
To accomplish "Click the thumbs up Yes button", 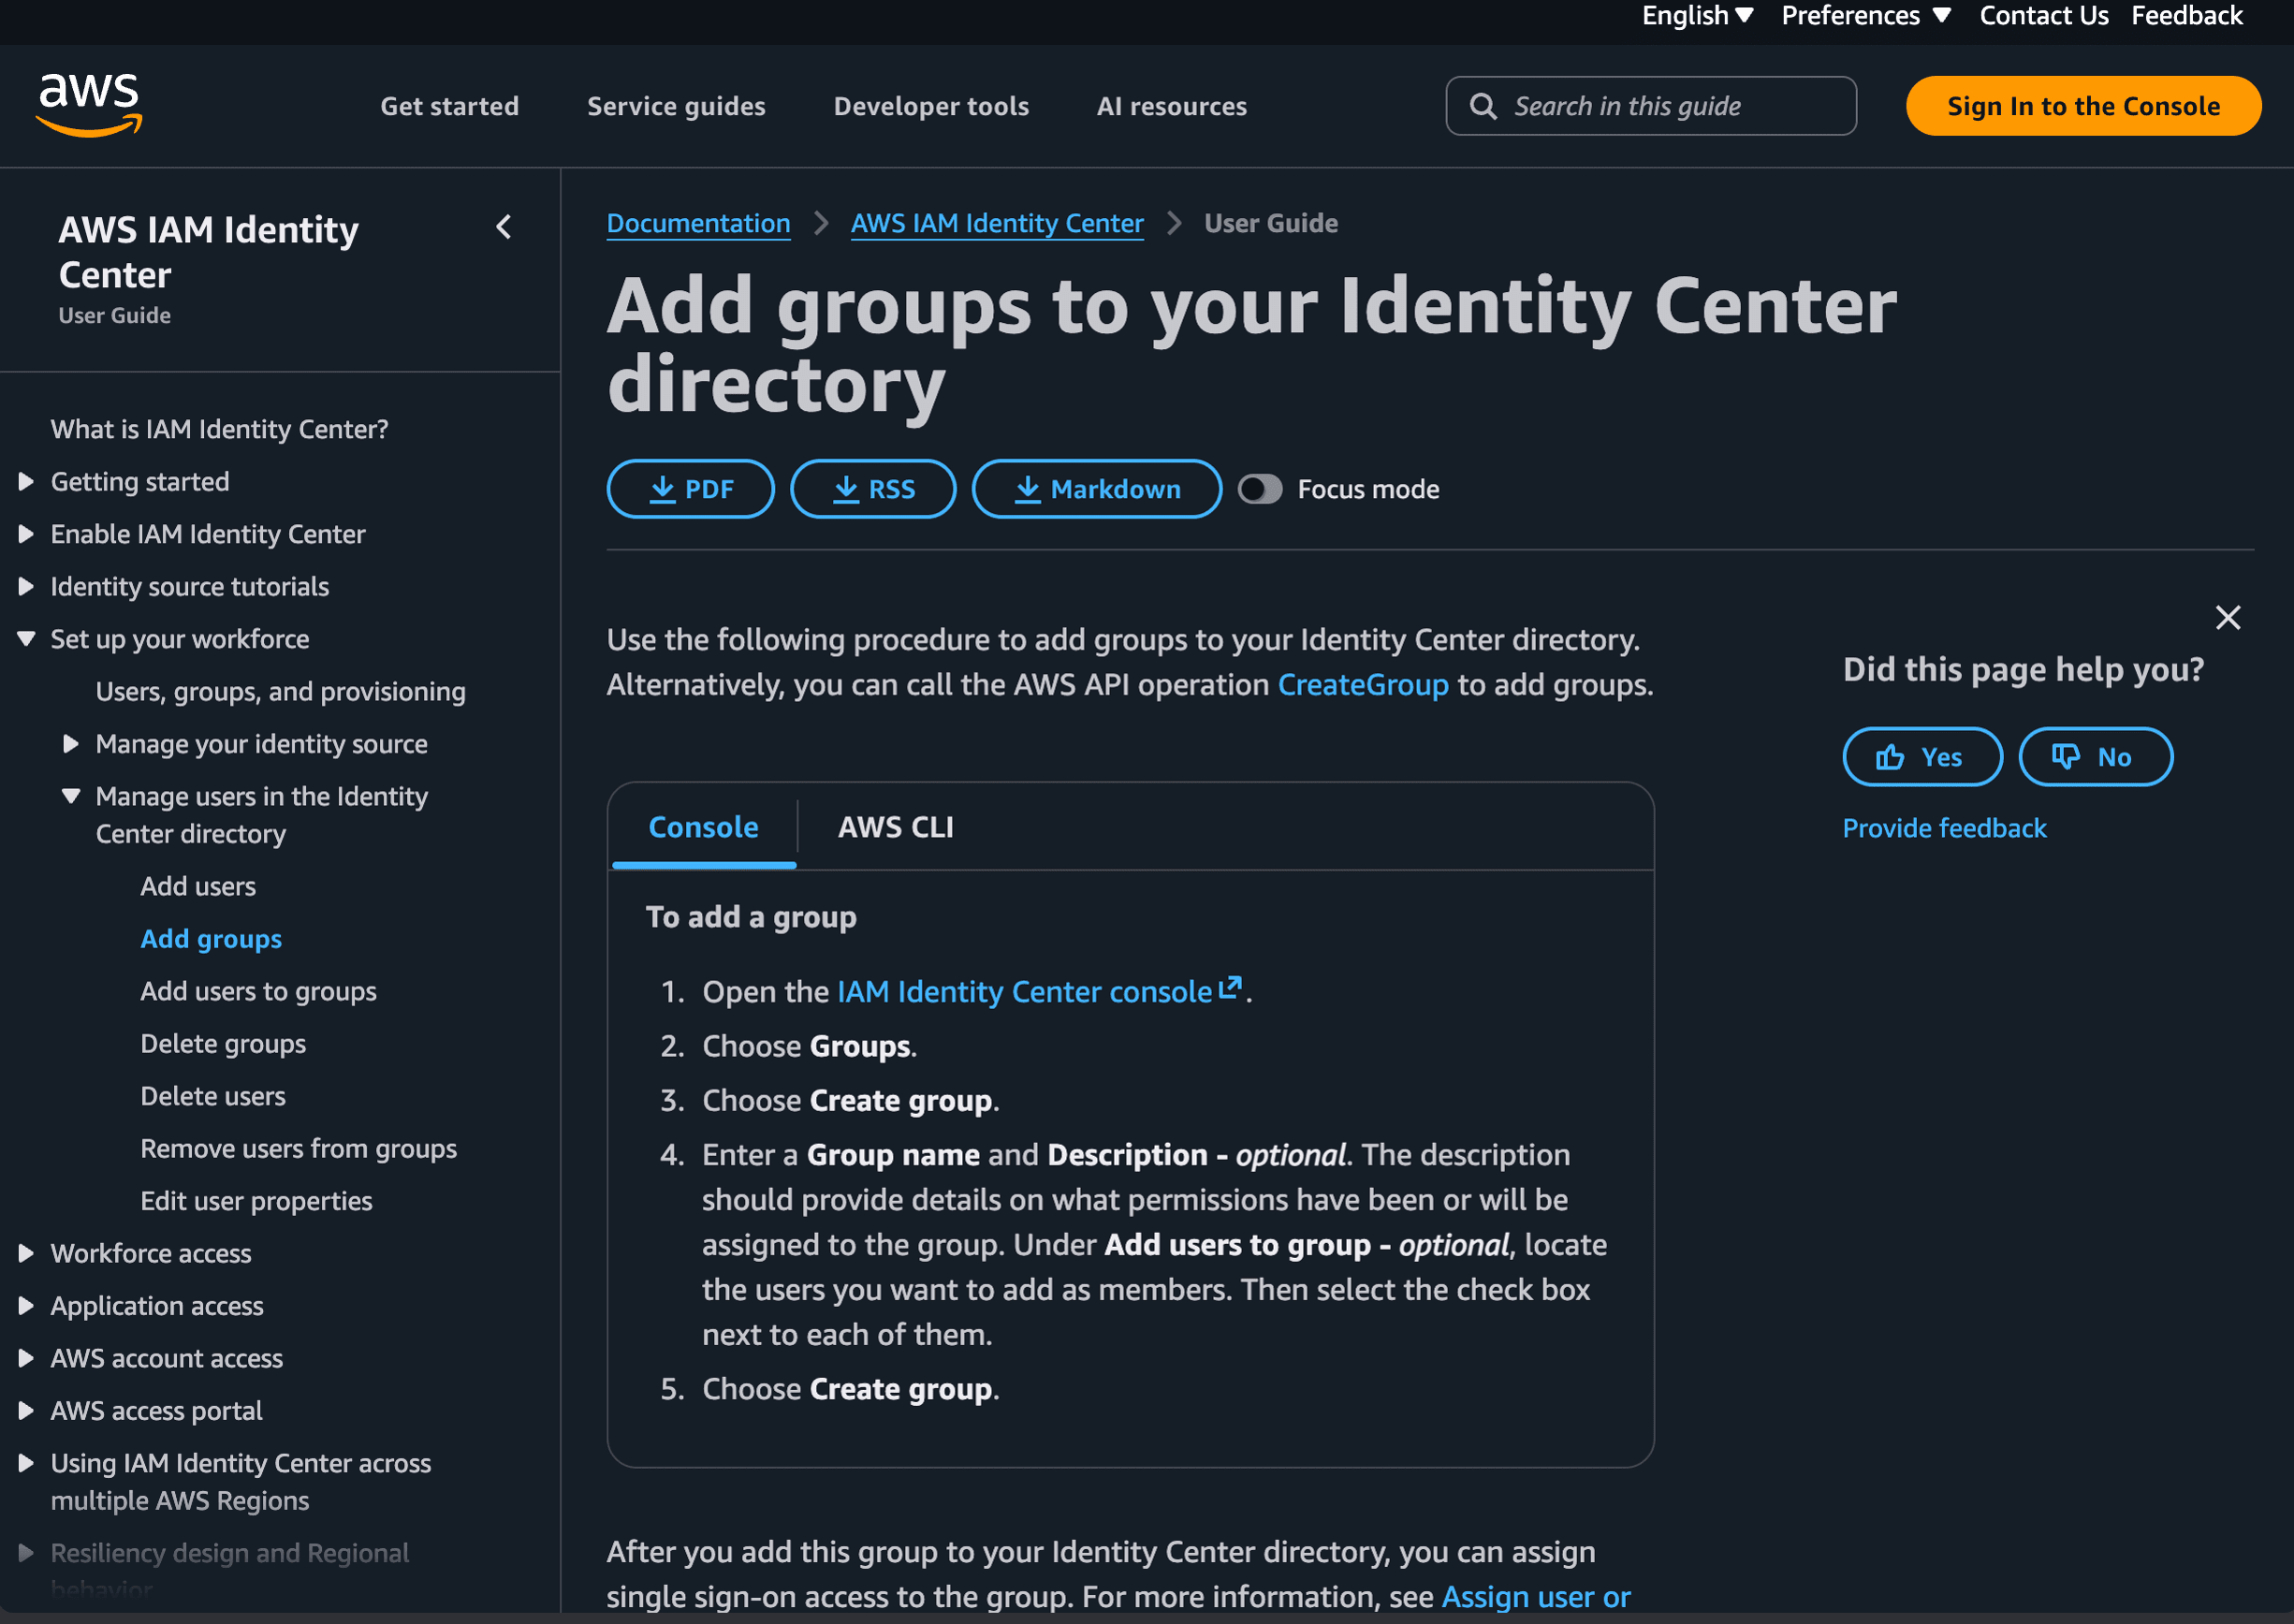I will [1922, 757].
